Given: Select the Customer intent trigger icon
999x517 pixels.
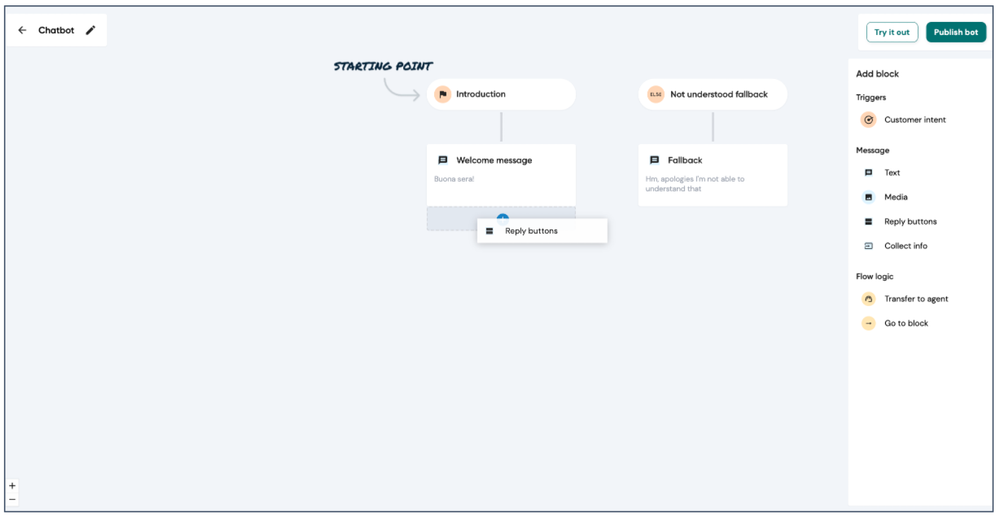Looking at the screenshot, I should tap(868, 119).
